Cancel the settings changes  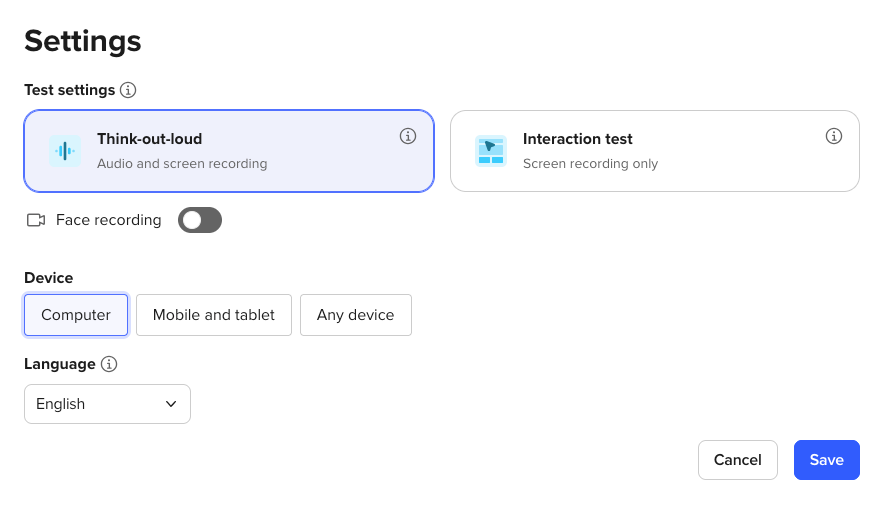(x=738, y=460)
